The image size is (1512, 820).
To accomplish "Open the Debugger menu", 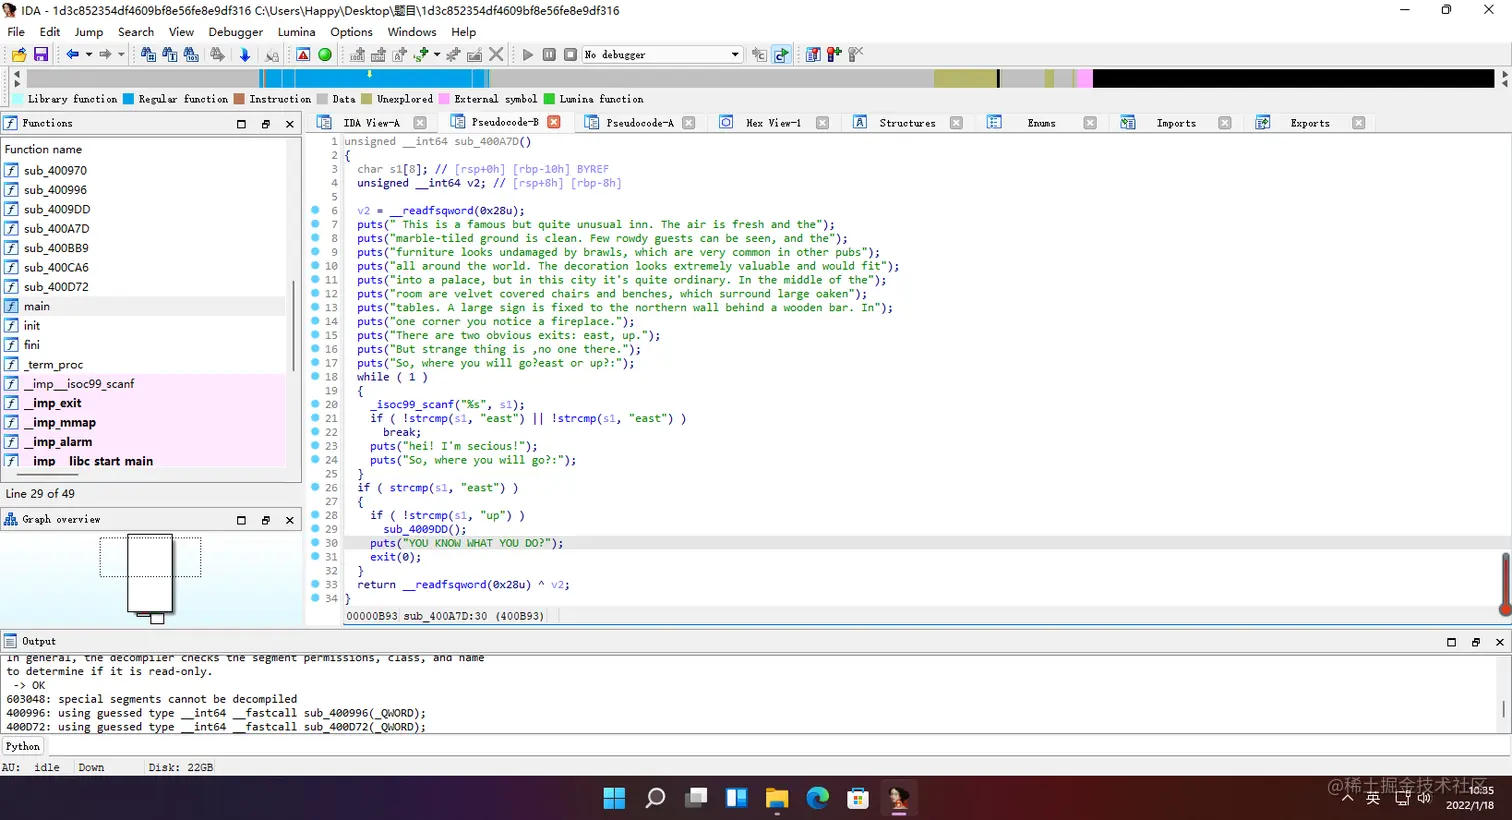I will [236, 32].
